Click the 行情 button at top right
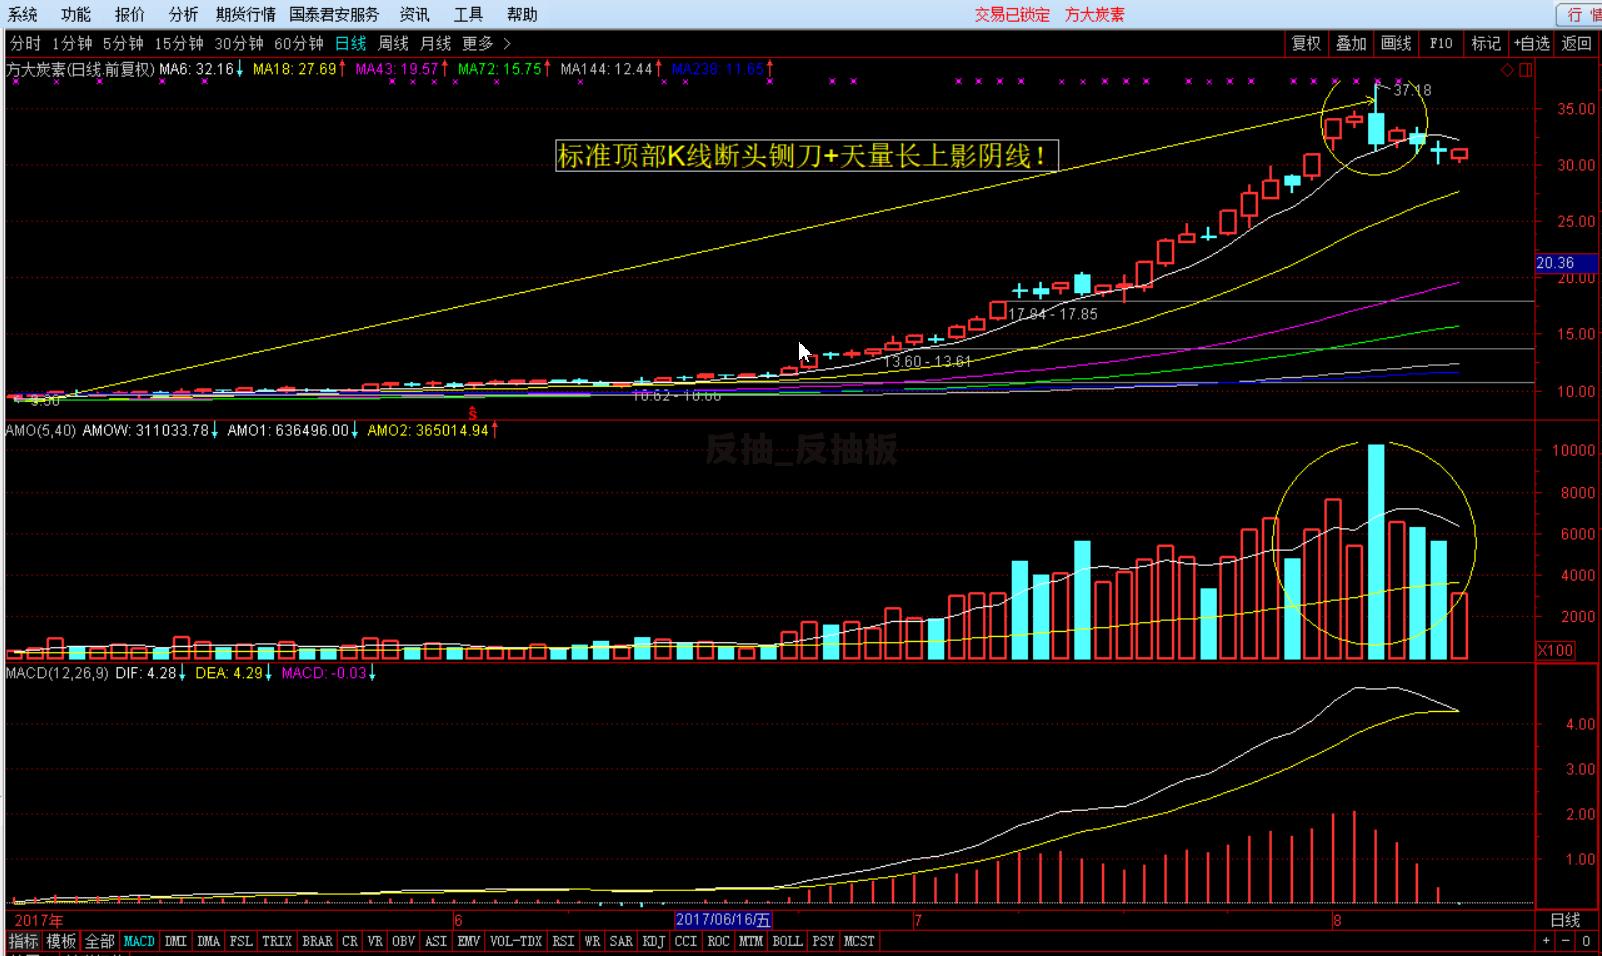1602x956 pixels. 1582,14
